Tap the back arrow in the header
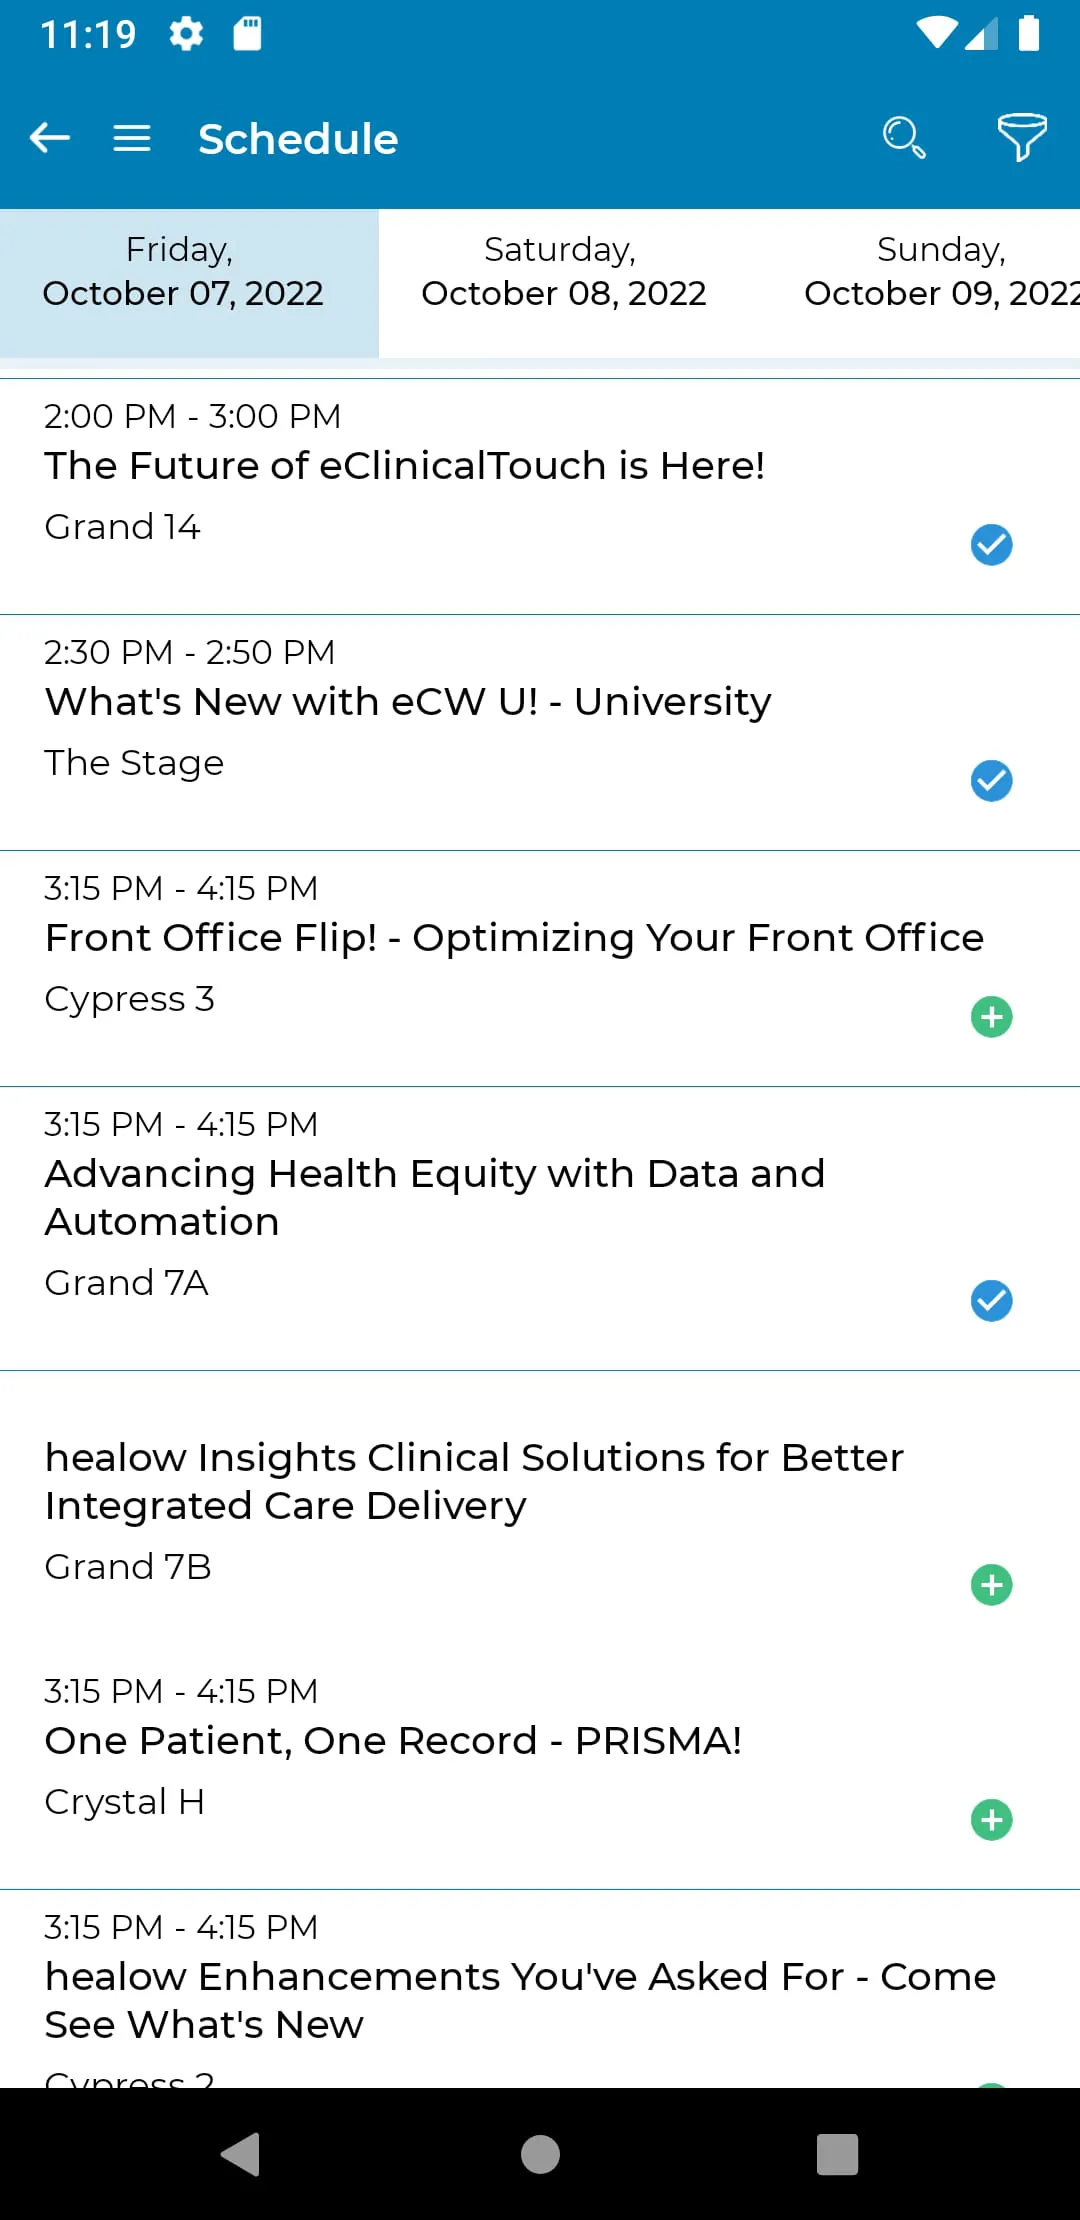This screenshot has height=2220, width=1080. pyautogui.click(x=50, y=138)
